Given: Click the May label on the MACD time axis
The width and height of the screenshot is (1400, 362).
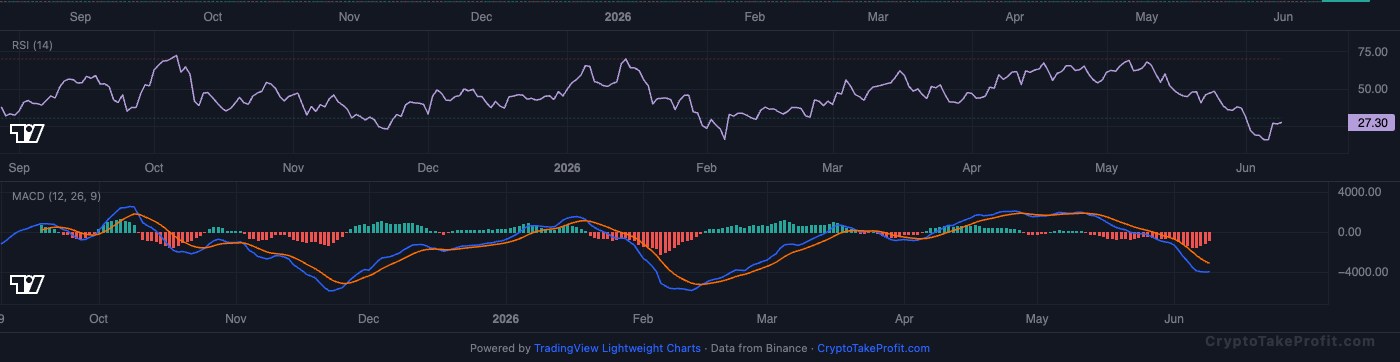Looking at the screenshot, I should click(x=1038, y=319).
